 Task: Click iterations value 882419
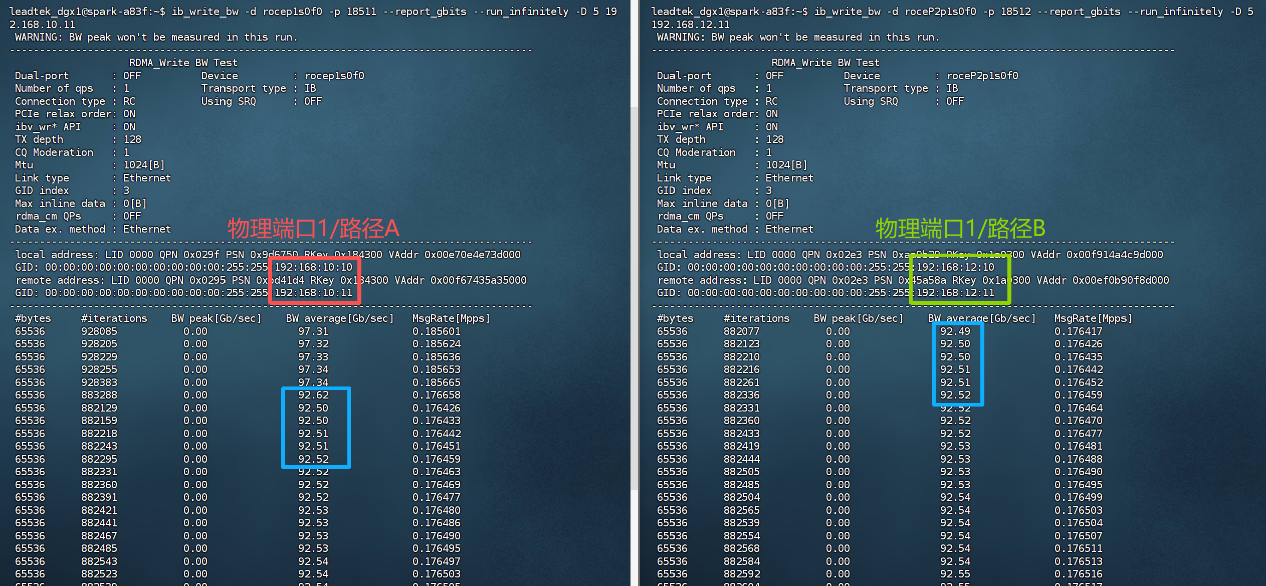point(741,446)
